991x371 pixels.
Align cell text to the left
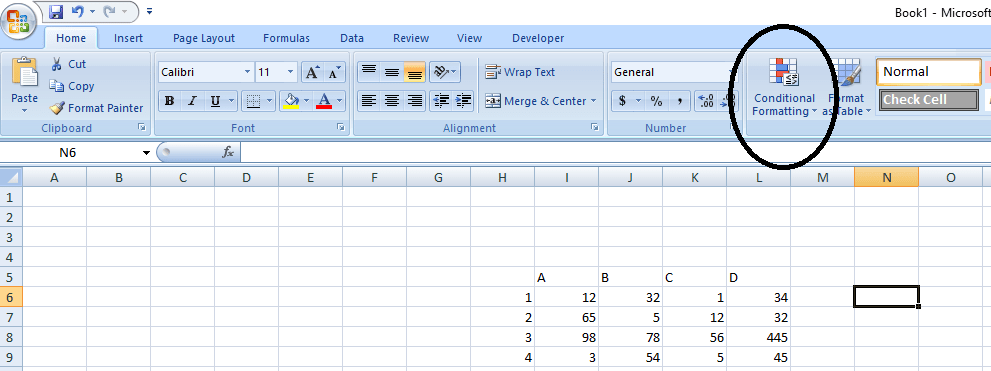369,100
